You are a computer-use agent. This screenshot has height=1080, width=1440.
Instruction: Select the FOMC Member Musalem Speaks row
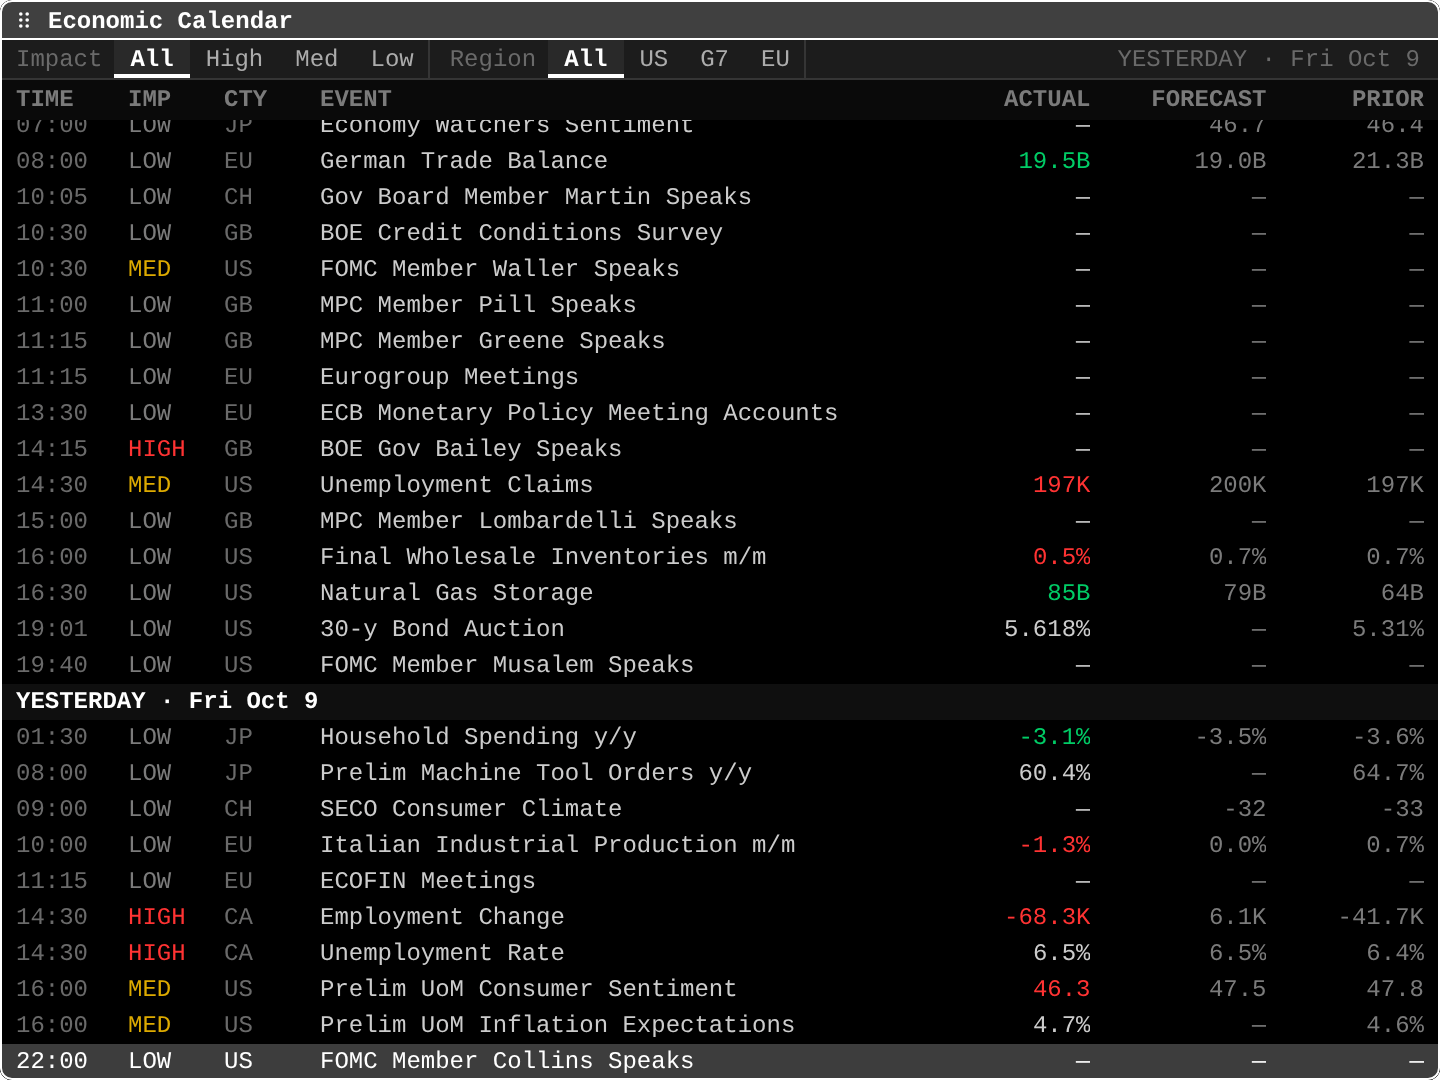pos(720,665)
